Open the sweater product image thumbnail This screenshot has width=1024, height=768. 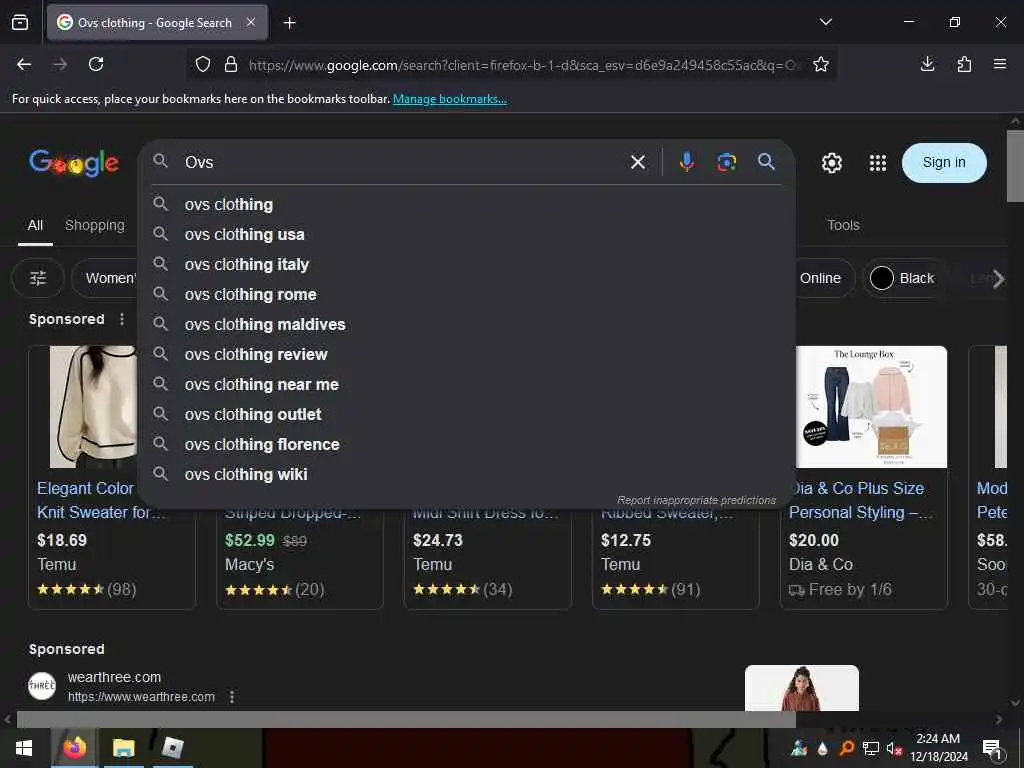(93, 407)
